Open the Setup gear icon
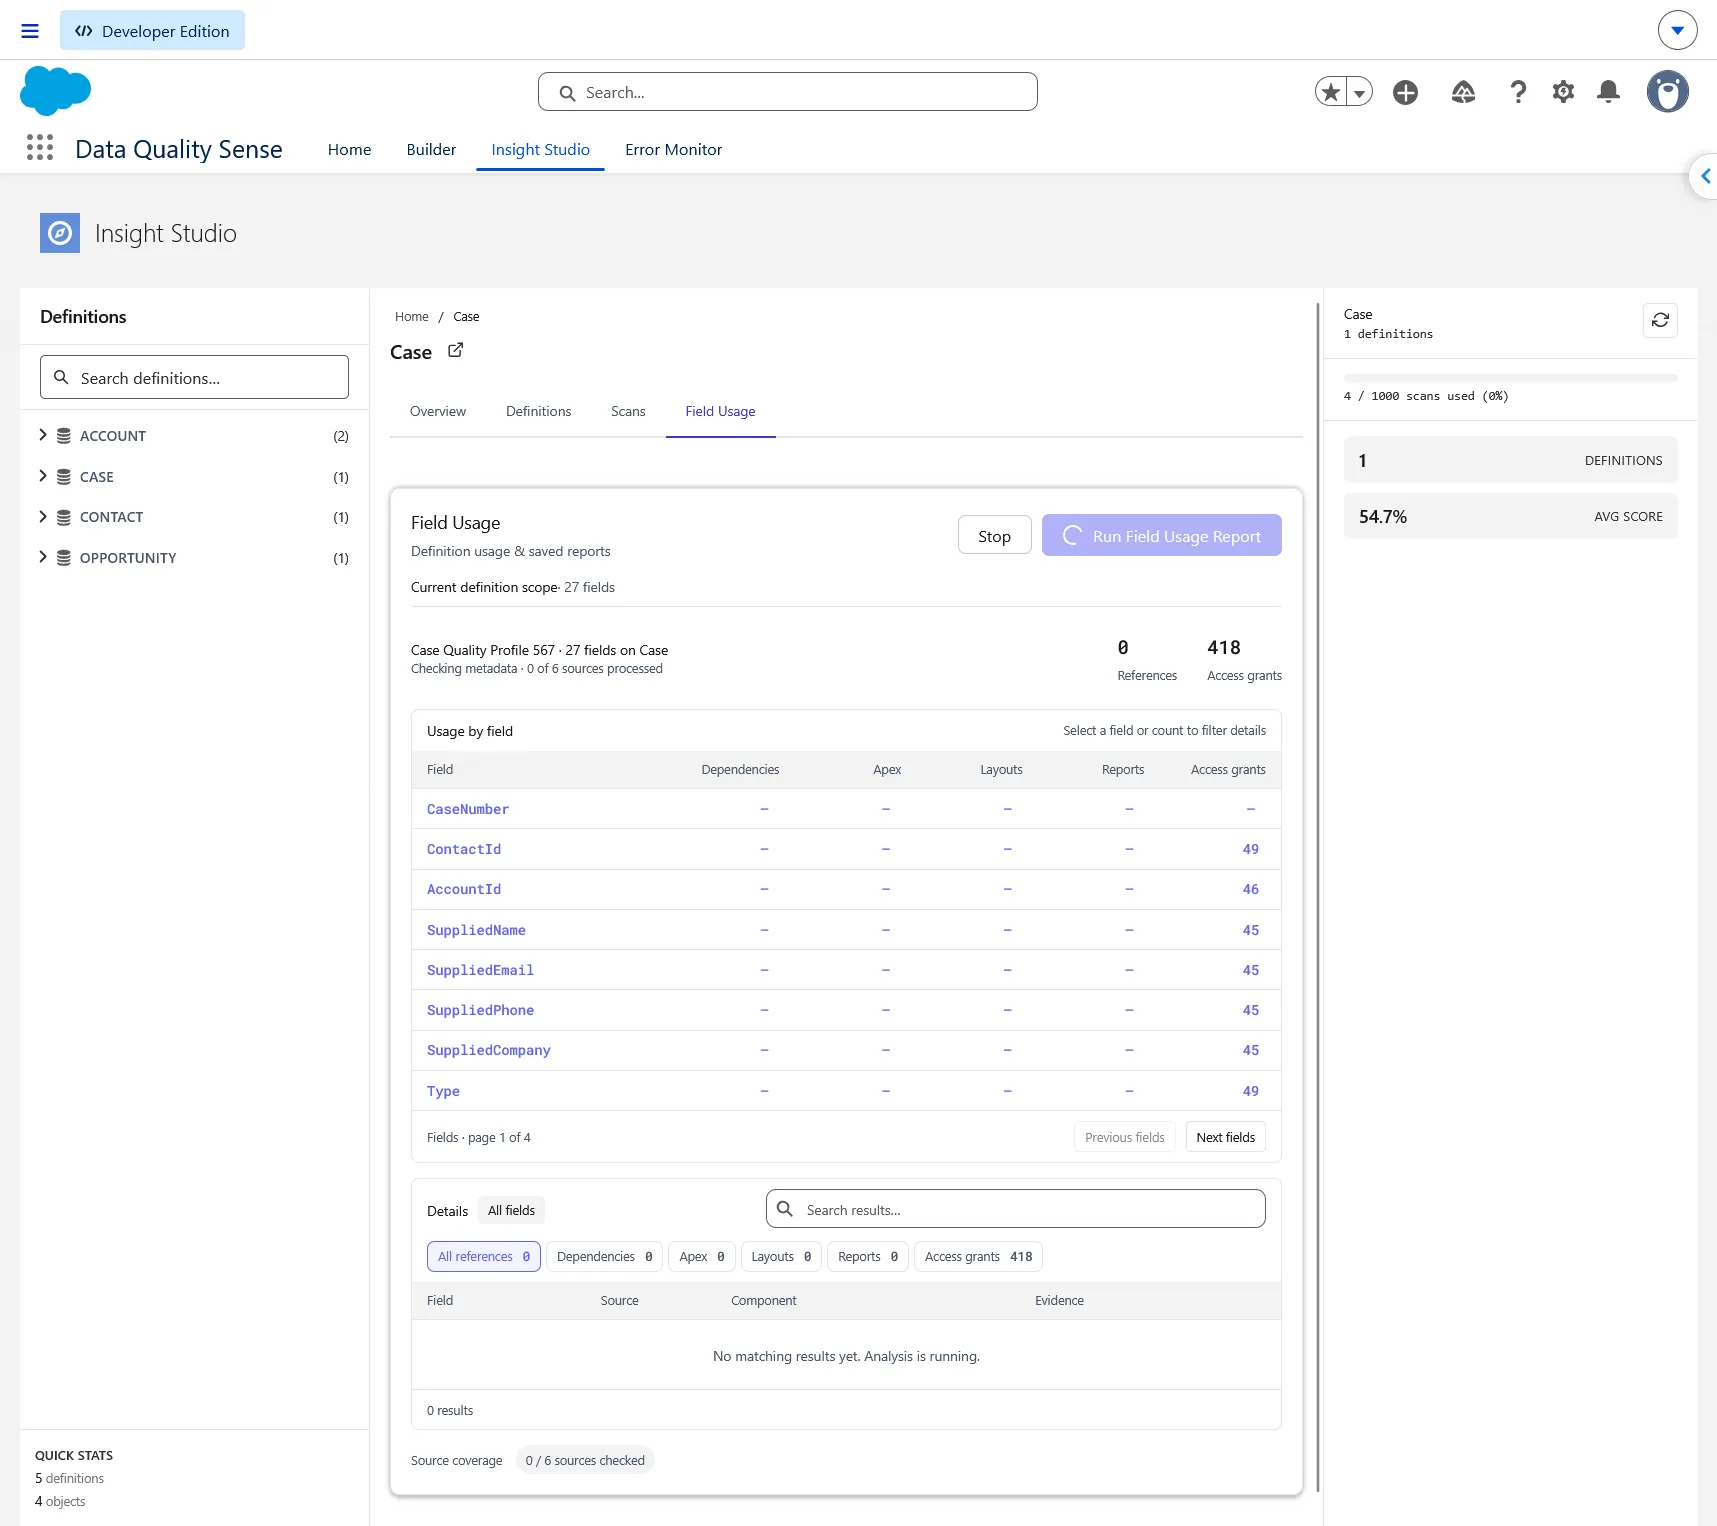This screenshot has width=1717, height=1526. 1563,92
